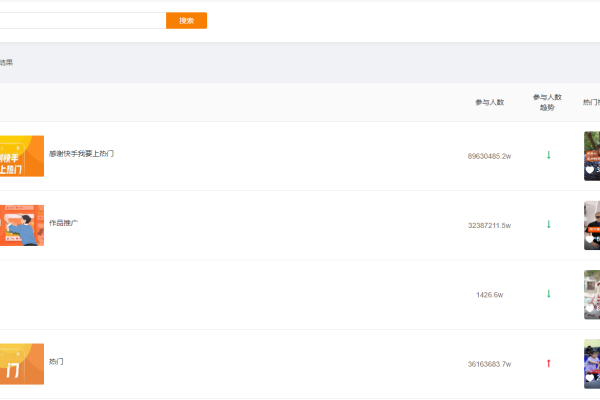Click heart icon on 感谢快手我要上热门 video
This screenshot has width=600, height=400.
[590, 171]
